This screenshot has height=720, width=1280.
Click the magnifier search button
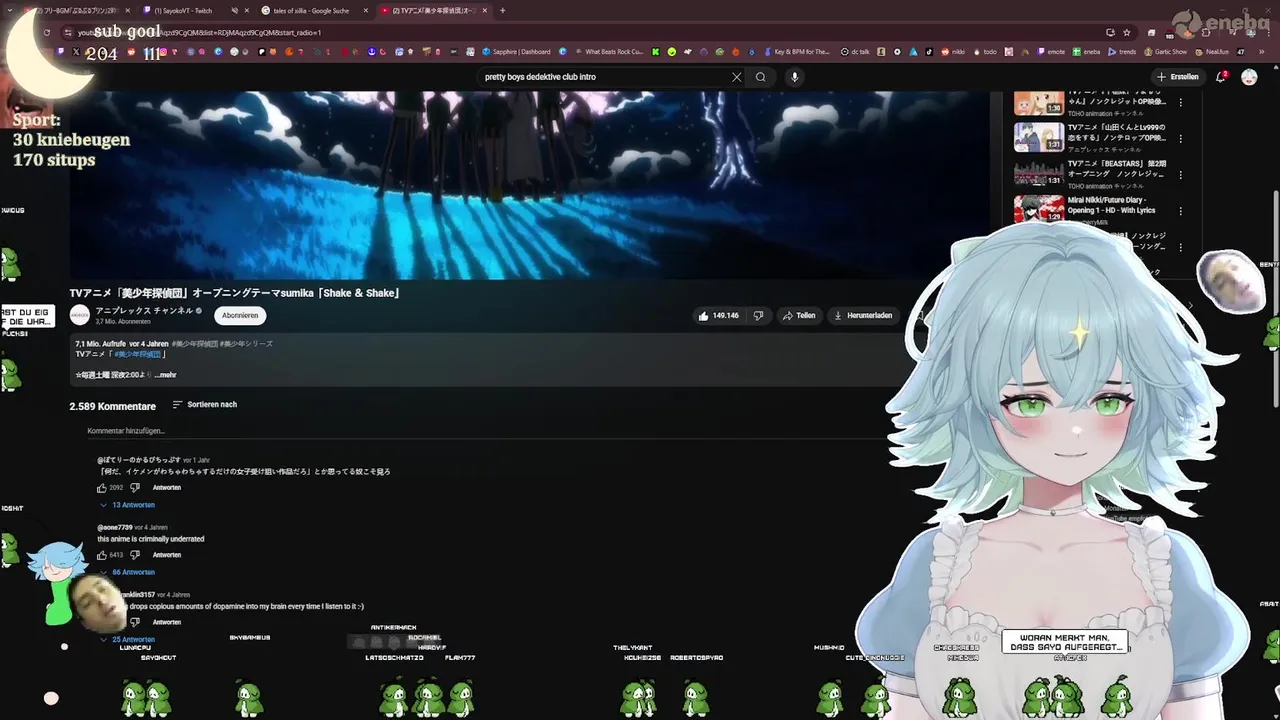[x=761, y=77]
